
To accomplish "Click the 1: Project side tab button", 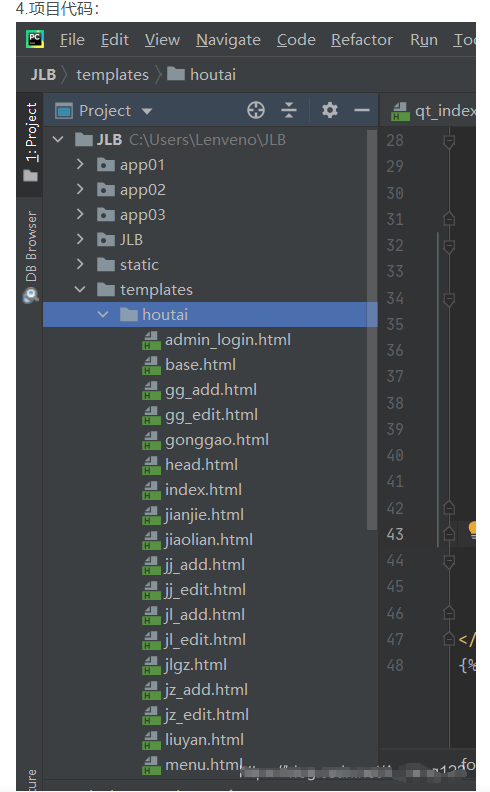I will coord(31,141).
